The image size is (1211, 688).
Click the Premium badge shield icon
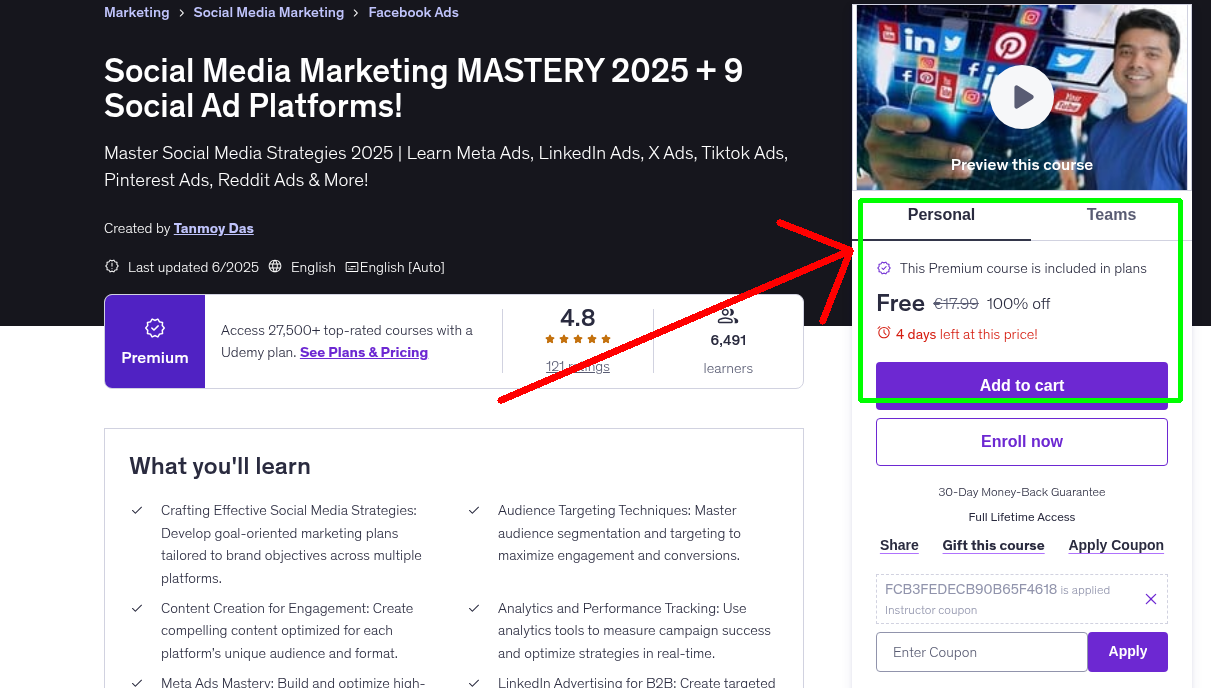coord(154,327)
